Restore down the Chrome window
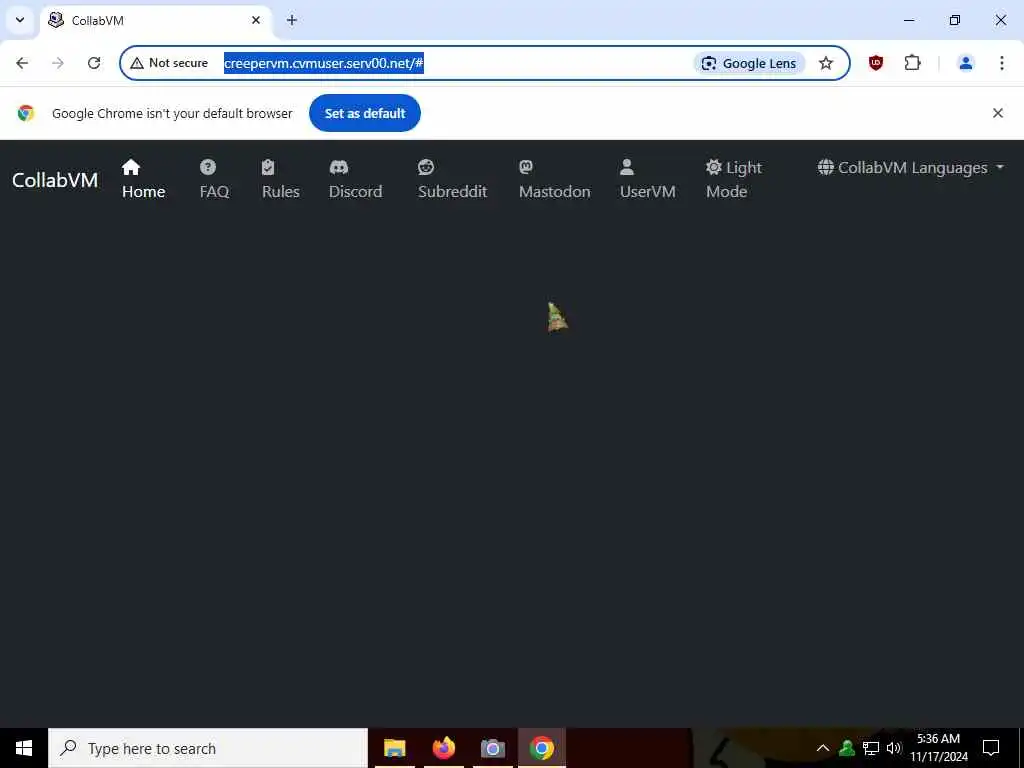The image size is (1024, 768). coord(955,20)
